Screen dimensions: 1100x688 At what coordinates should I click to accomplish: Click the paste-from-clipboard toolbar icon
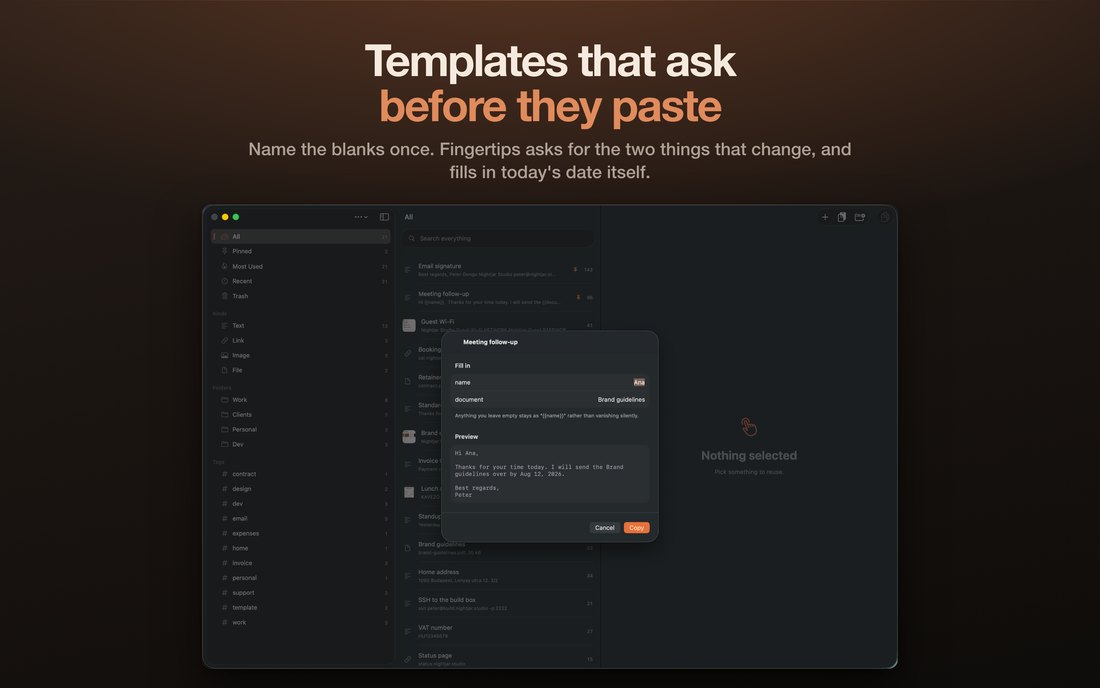click(842, 217)
